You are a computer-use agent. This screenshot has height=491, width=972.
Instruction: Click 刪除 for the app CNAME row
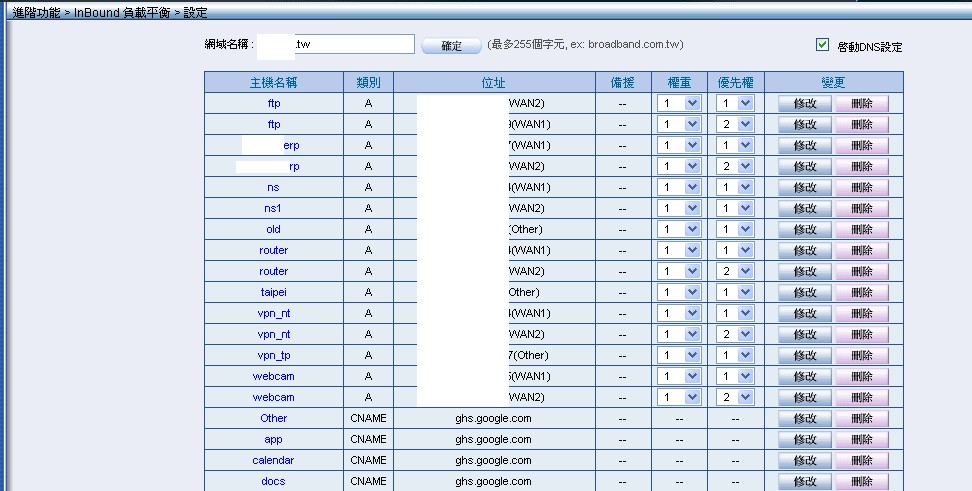click(x=862, y=440)
